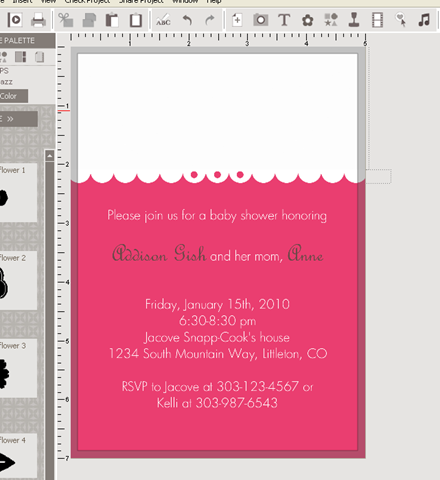The width and height of the screenshot is (440, 480).
Task: Select the Color tab in palette
Action: pos(13,96)
